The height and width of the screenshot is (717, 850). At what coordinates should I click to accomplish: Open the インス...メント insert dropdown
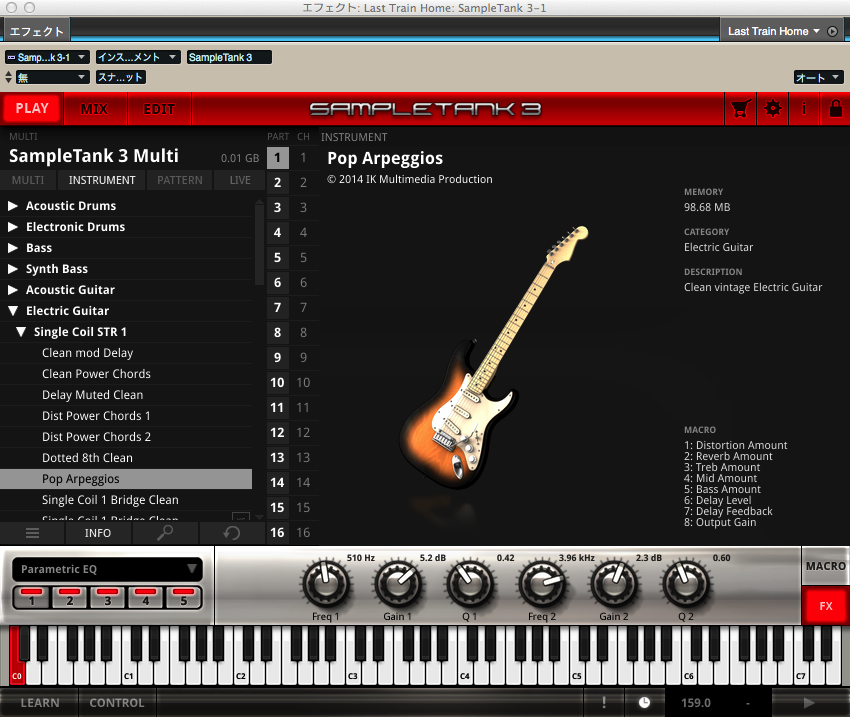pyautogui.click(x=138, y=57)
